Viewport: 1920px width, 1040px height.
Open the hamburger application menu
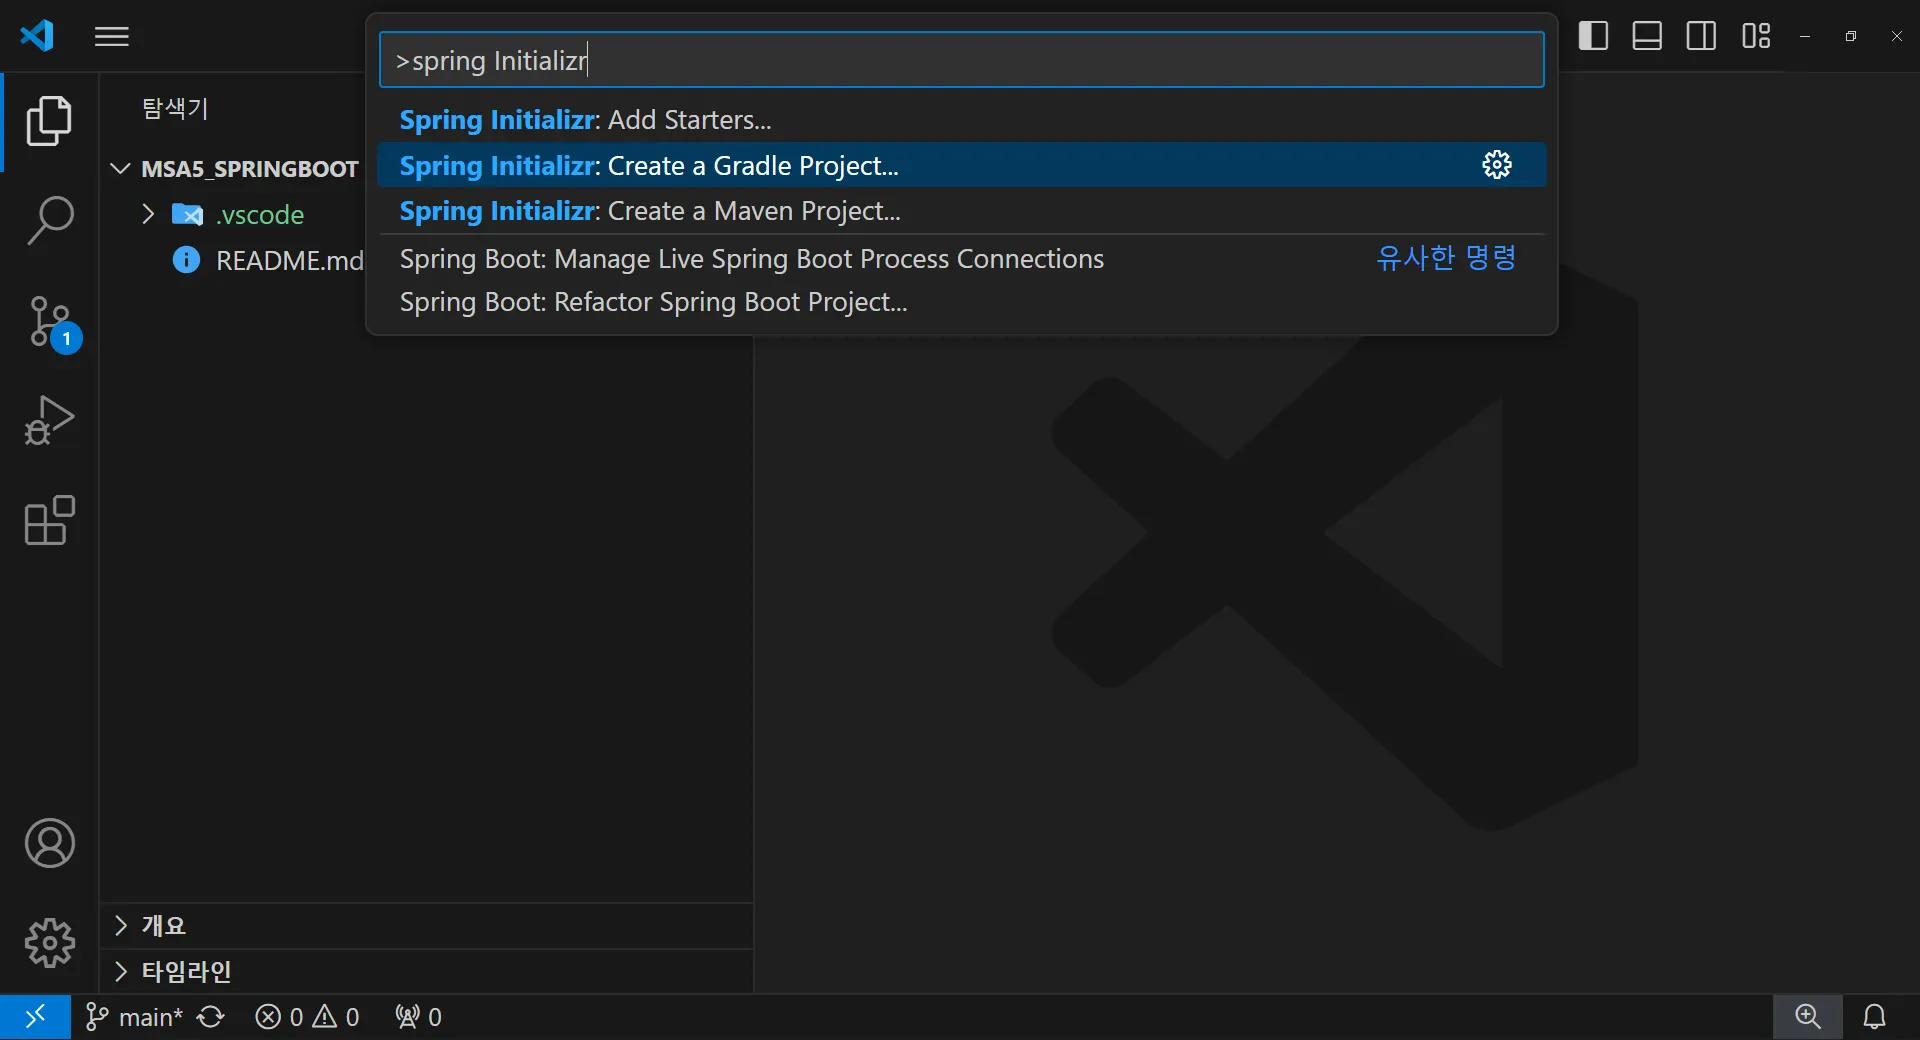coord(112,37)
